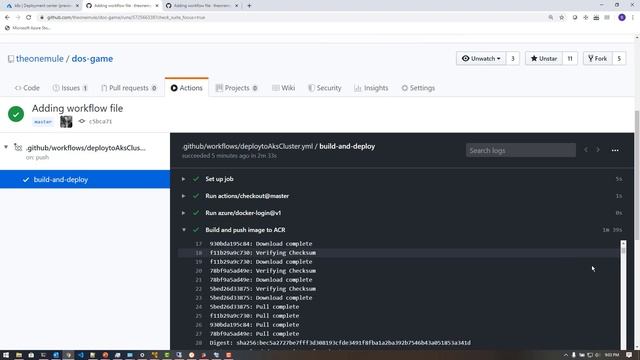Switch to the Code tab

click(x=27, y=88)
